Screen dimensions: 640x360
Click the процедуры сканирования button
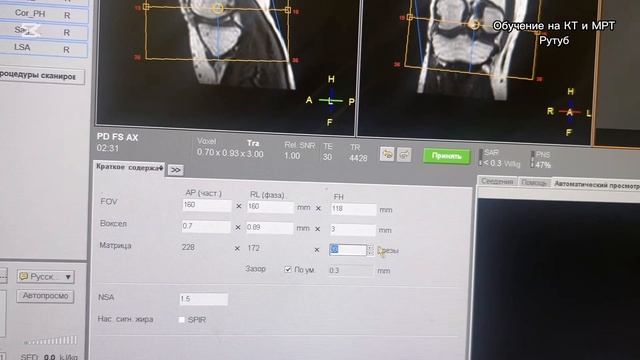[x=41, y=76]
